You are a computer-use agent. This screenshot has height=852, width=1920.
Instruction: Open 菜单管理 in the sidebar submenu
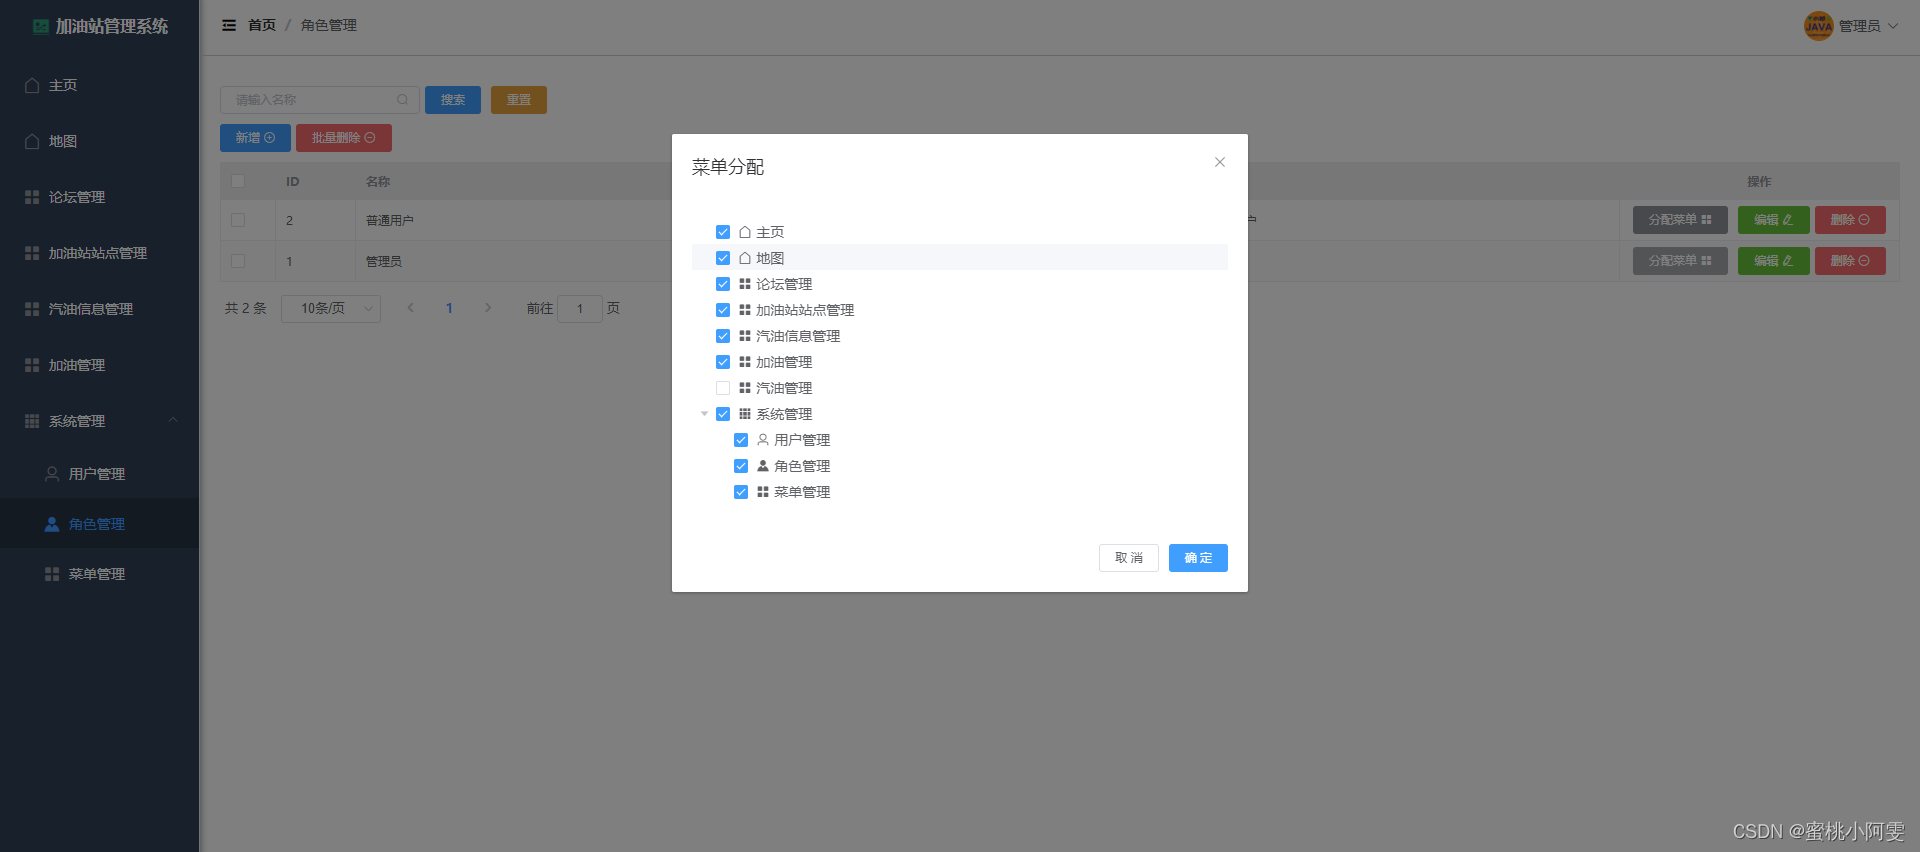pyautogui.click(x=99, y=574)
